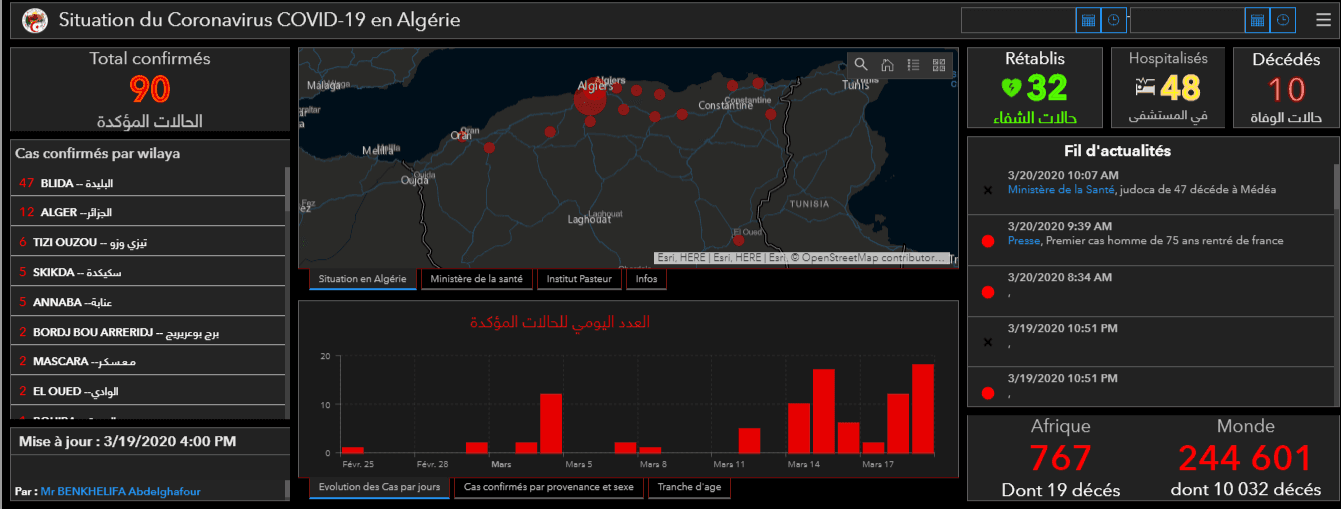Screen dimensions: 1341x509
Task: Open the Presse news link
Action: click(x=1023, y=241)
